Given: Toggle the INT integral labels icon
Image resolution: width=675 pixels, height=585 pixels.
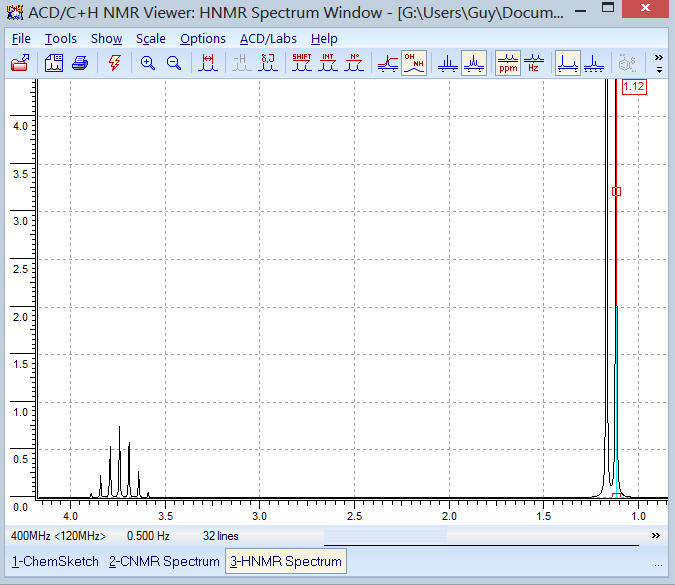Looking at the screenshot, I should click(328, 63).
